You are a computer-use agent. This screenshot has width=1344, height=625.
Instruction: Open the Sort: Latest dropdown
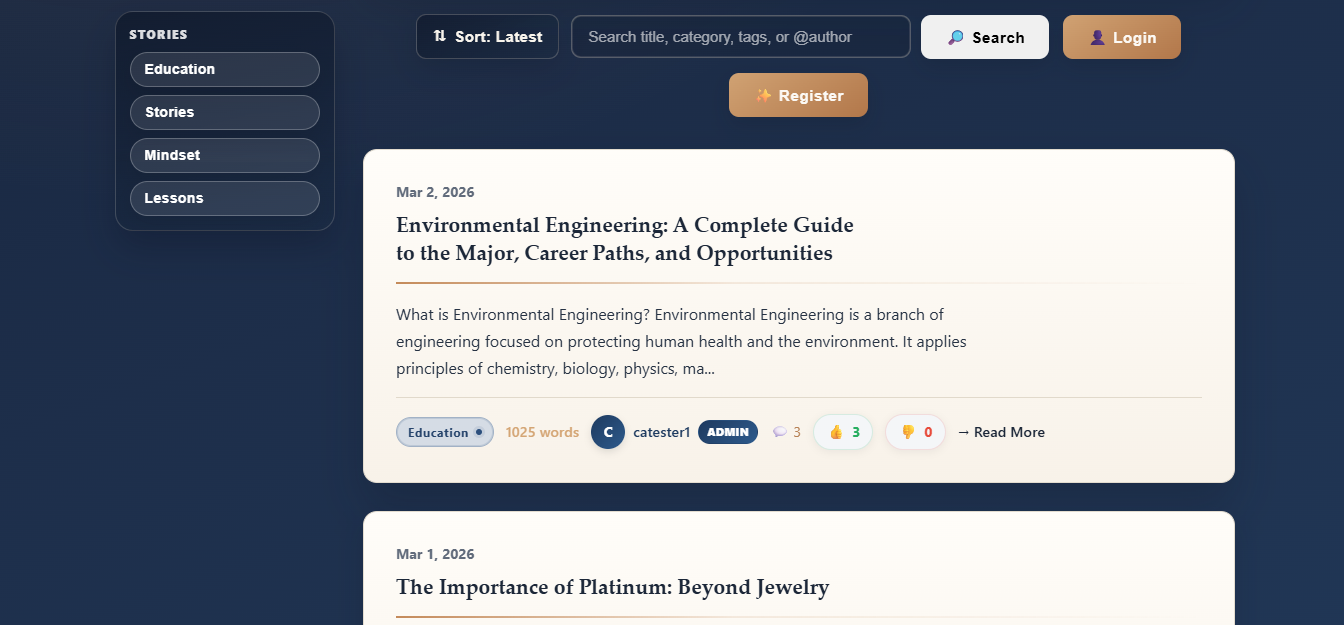(x=487, y=37)
